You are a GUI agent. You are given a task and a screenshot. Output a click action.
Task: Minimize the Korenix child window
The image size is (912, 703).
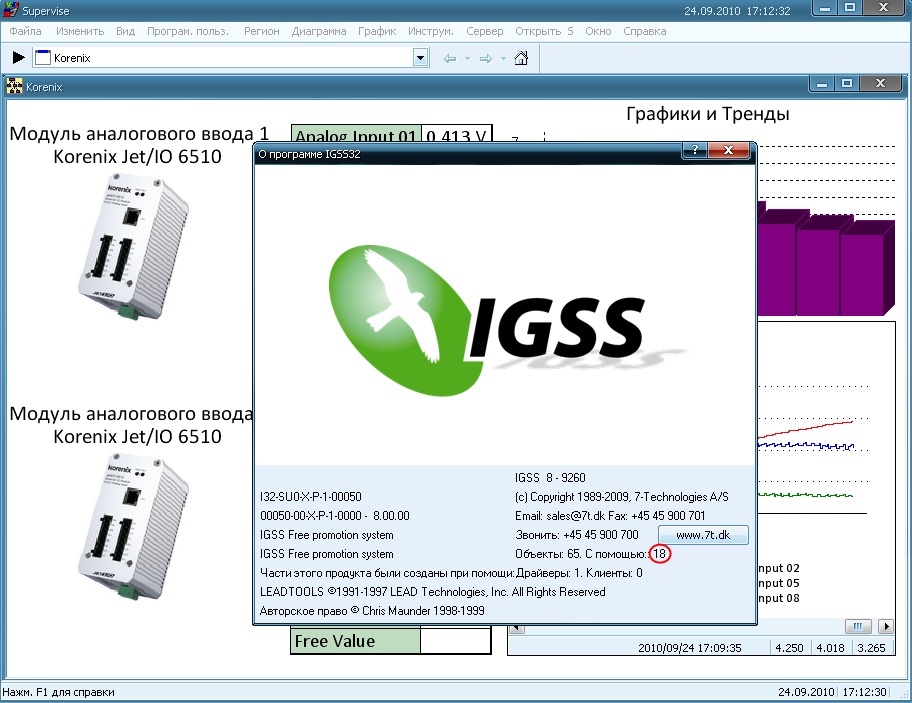tap(822, 84)
